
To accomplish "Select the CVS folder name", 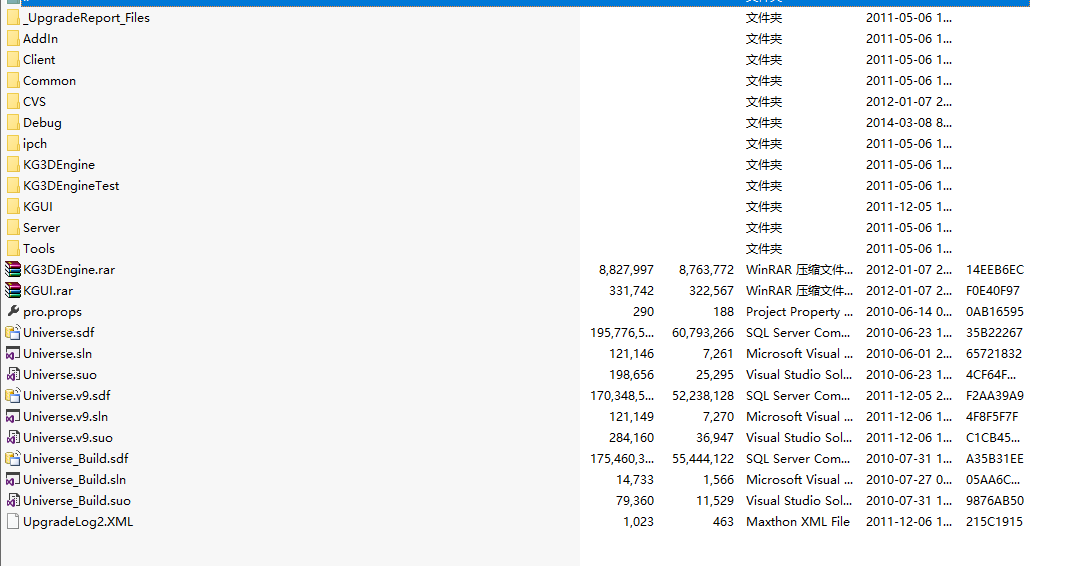I will pyautogui.click(x=34, y=102).
